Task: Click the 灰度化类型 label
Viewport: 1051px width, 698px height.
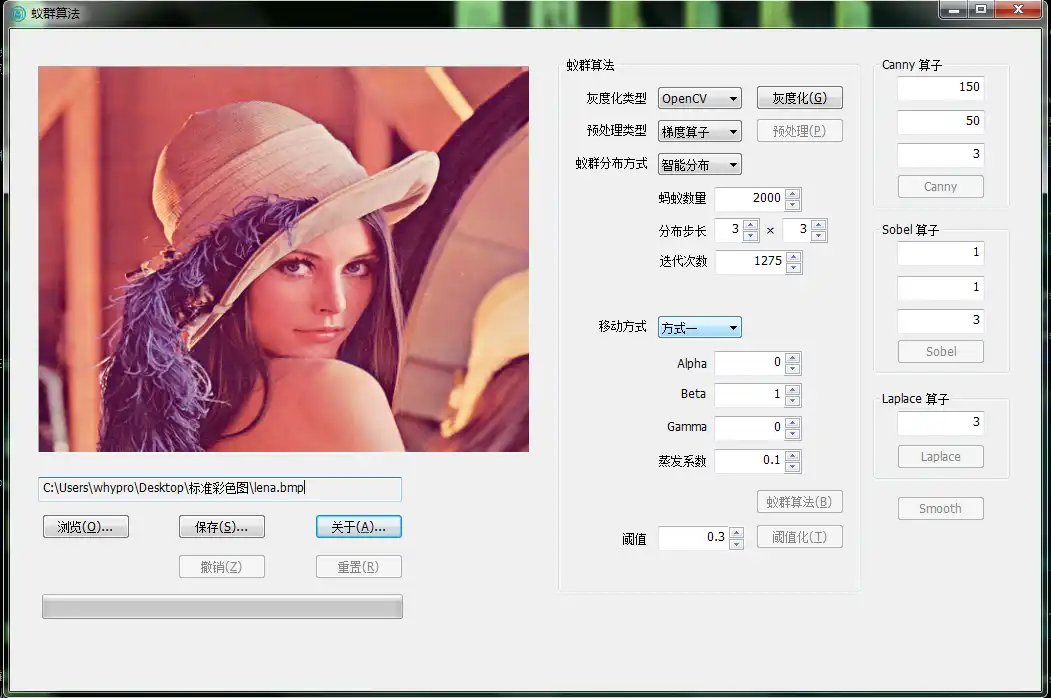Action: [x=616, y=99]
